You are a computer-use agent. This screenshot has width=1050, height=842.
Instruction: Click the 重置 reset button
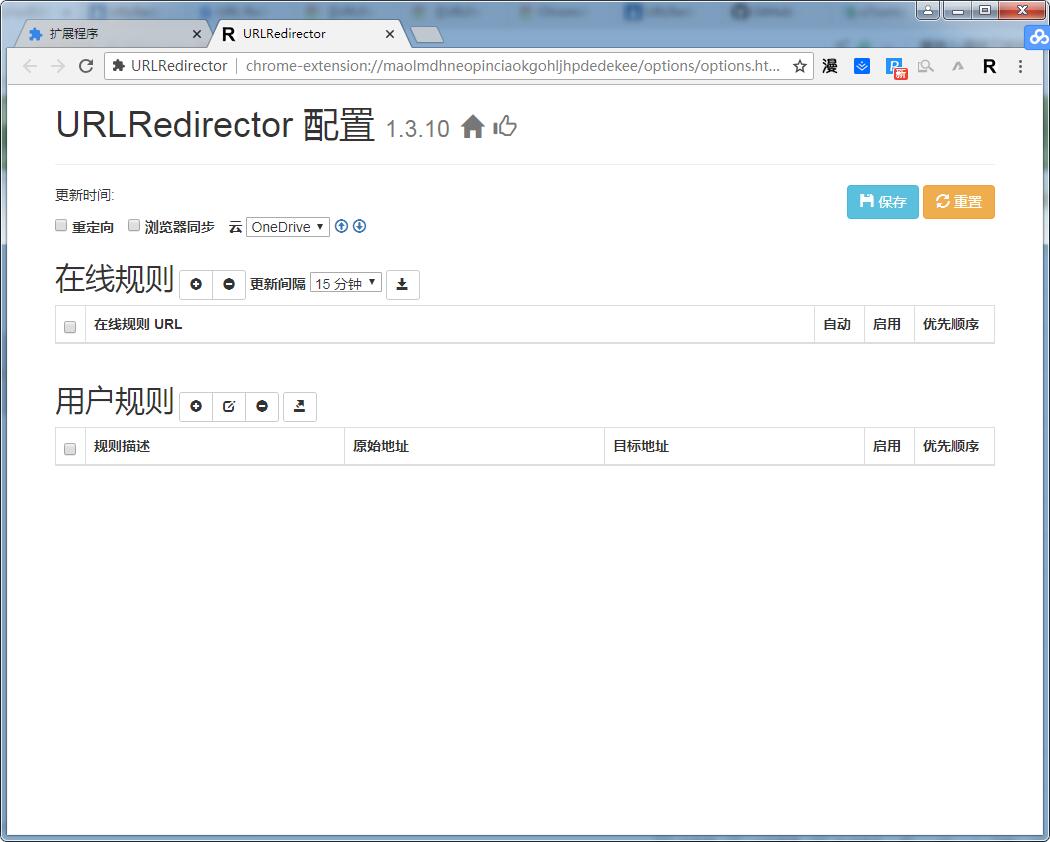(x=959, y=202)
